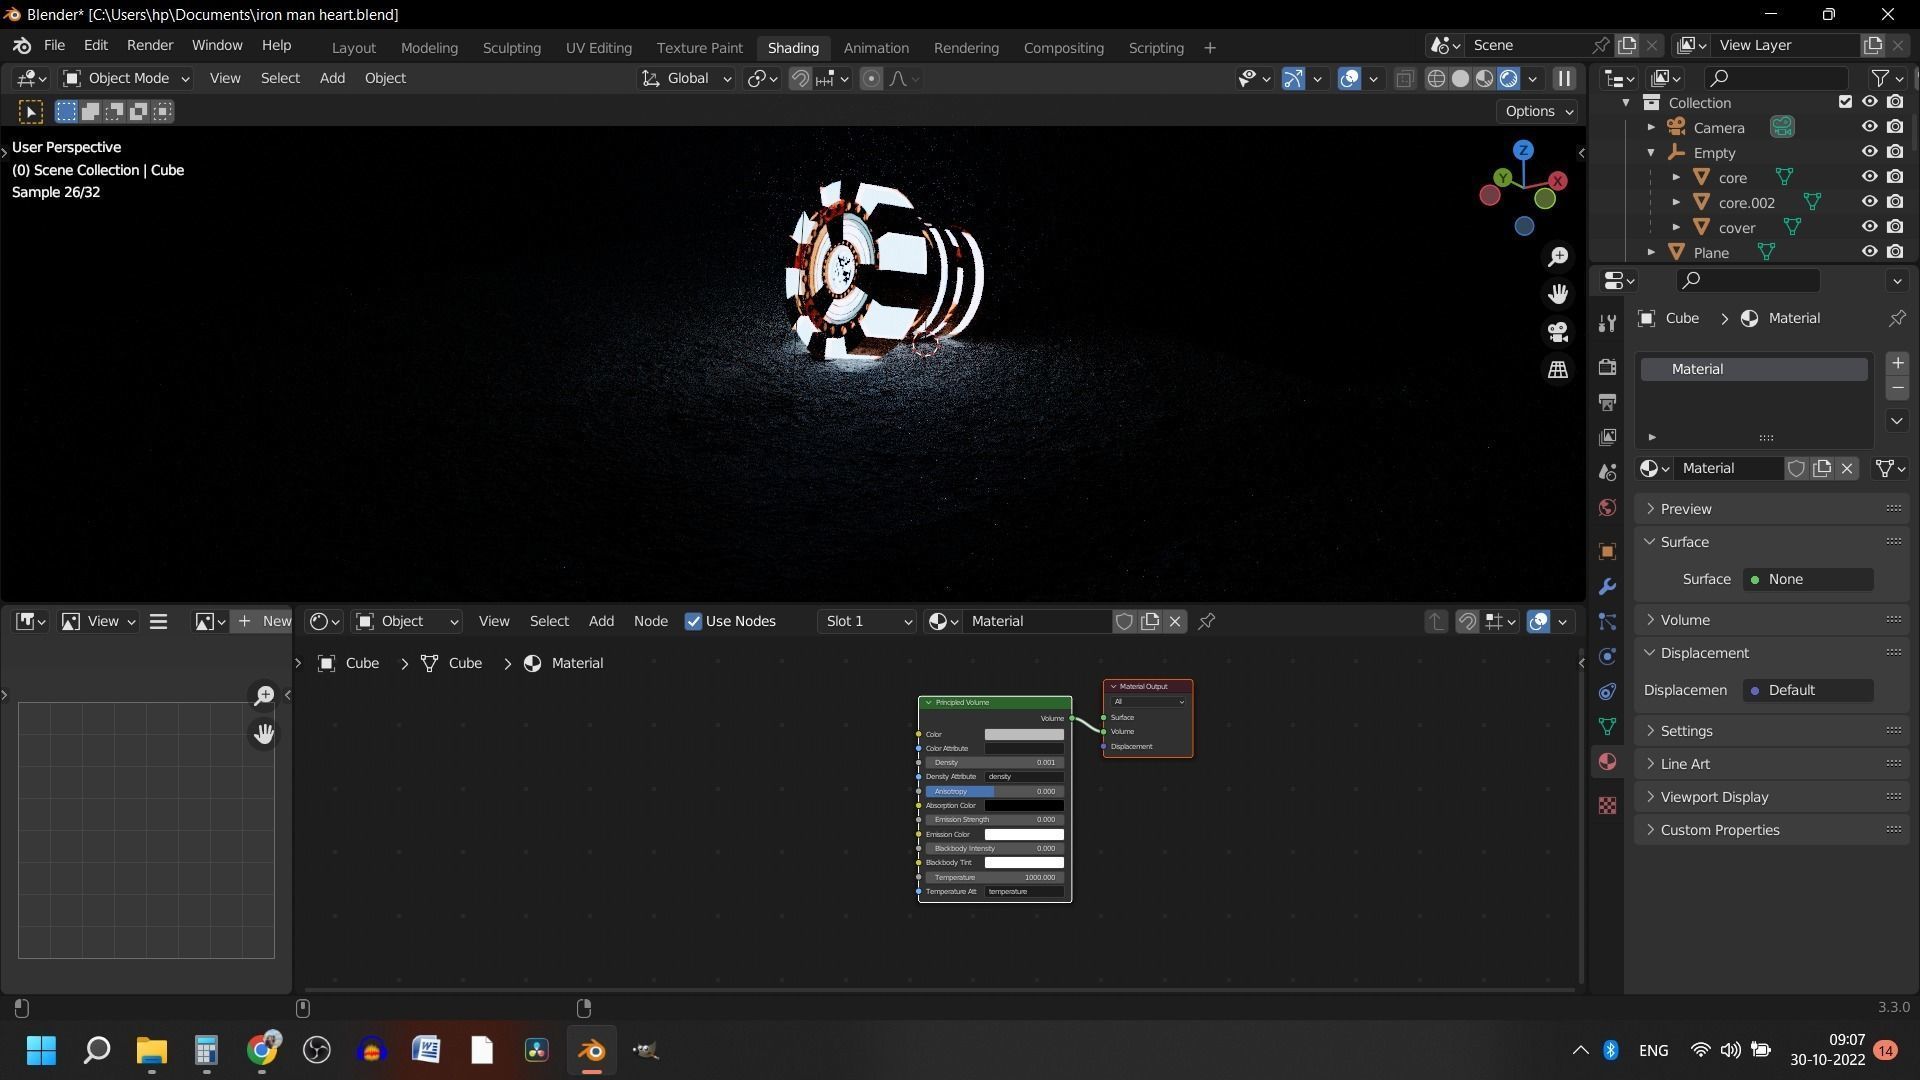Expand Viewport Display panel
Viewport: 1920px width, 1080px height.
pyautogui.click(x=1714, y=797)
